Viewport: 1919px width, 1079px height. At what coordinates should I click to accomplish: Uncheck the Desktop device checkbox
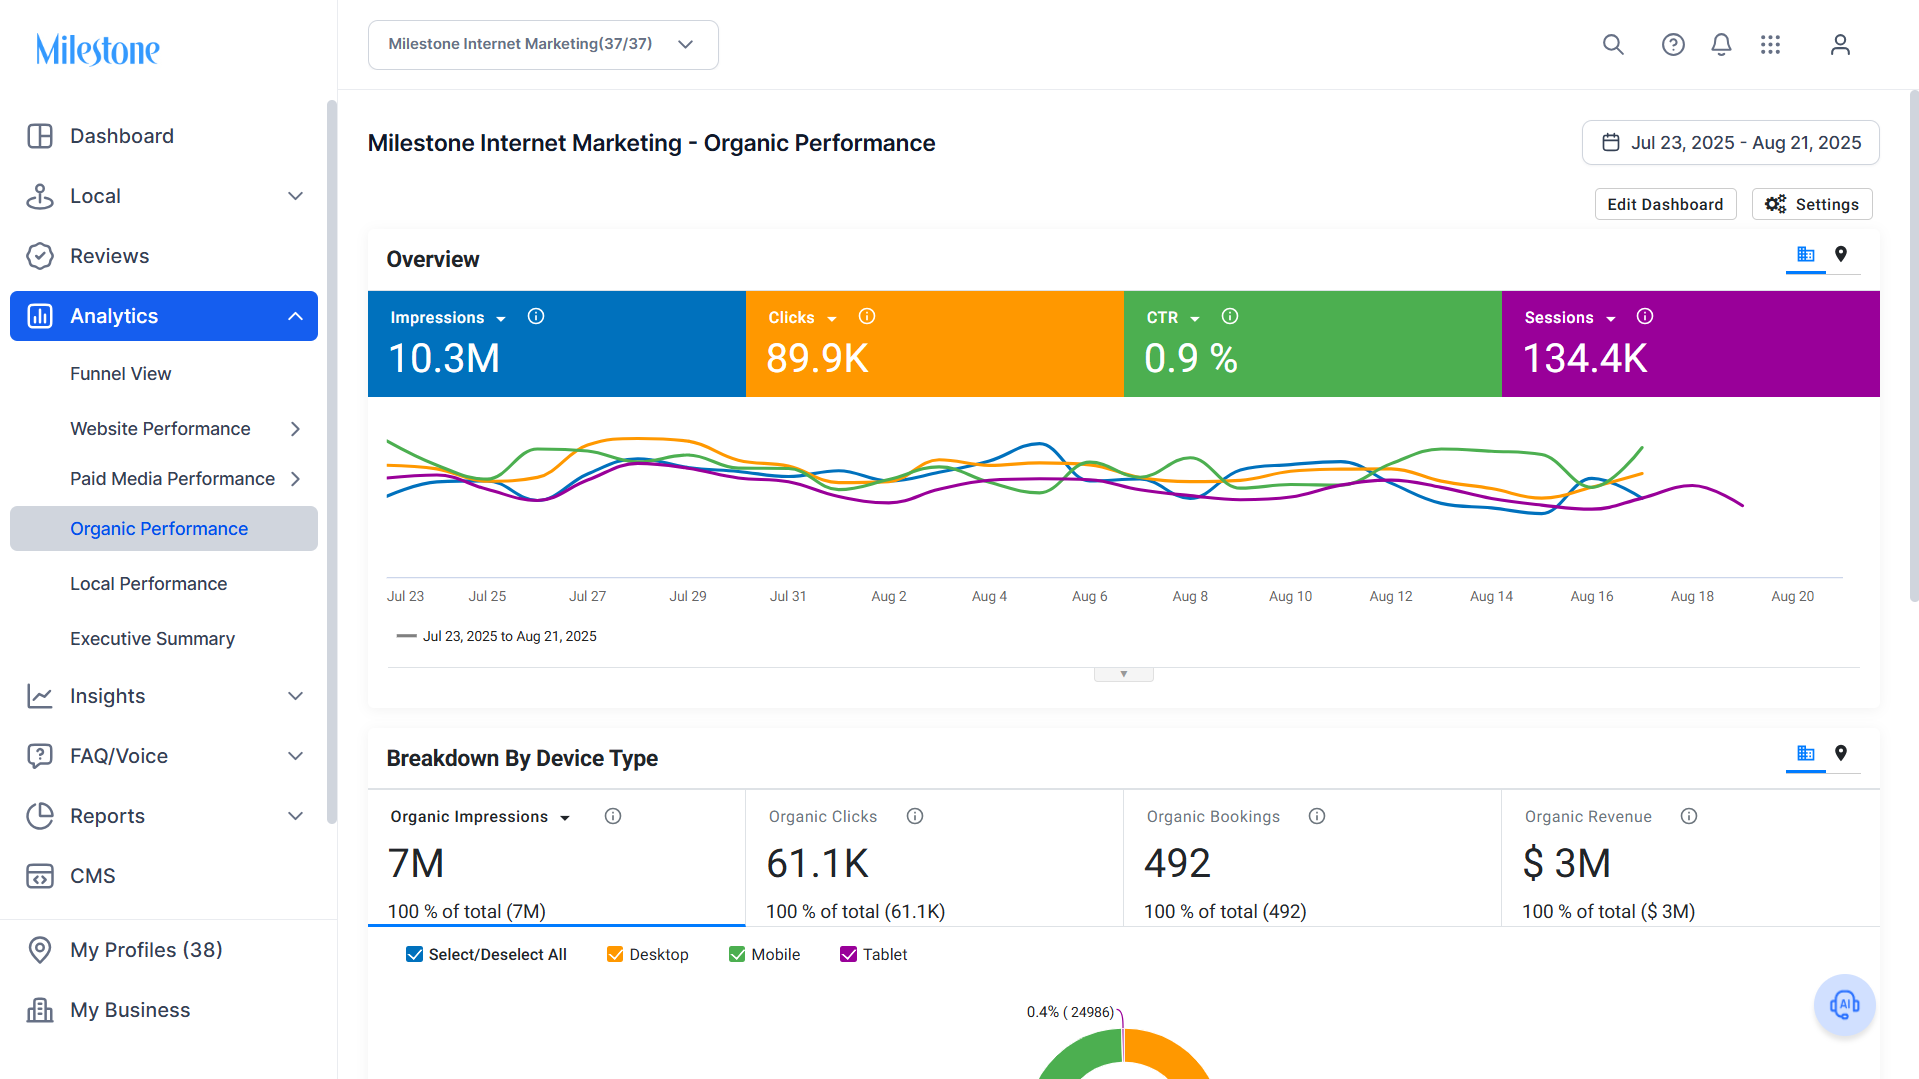[x=615, y=955]
